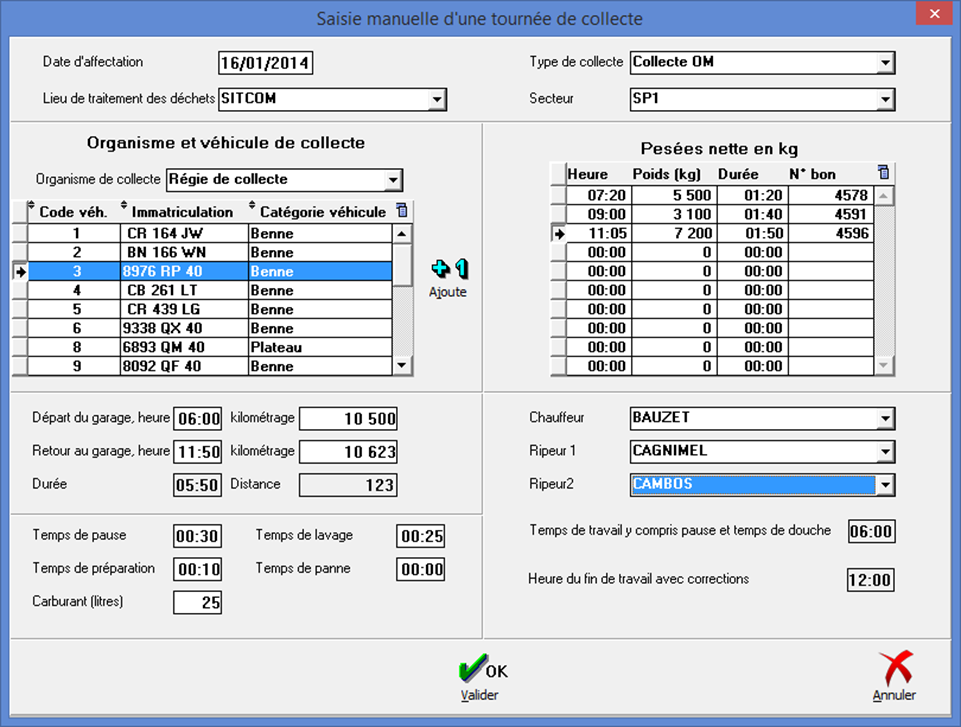The image size is (961, 727).
Task: Open the Lieu de traitement des déchets dropdown
Action: [436, 99]
